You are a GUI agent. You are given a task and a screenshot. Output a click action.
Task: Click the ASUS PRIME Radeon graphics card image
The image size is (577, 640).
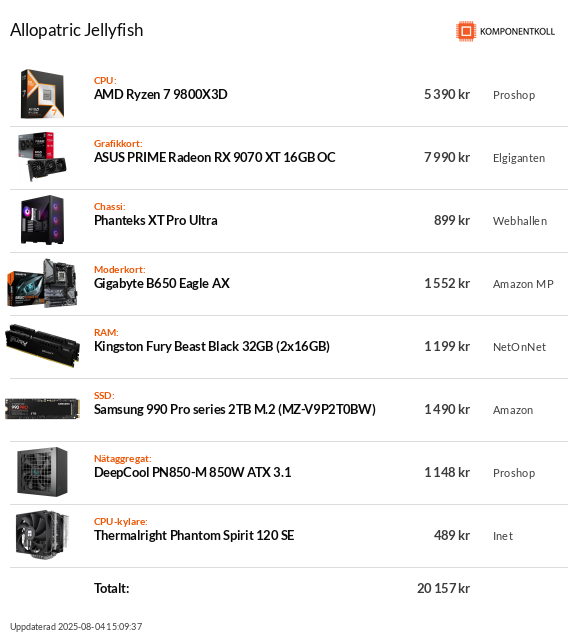tap(42, 157)
